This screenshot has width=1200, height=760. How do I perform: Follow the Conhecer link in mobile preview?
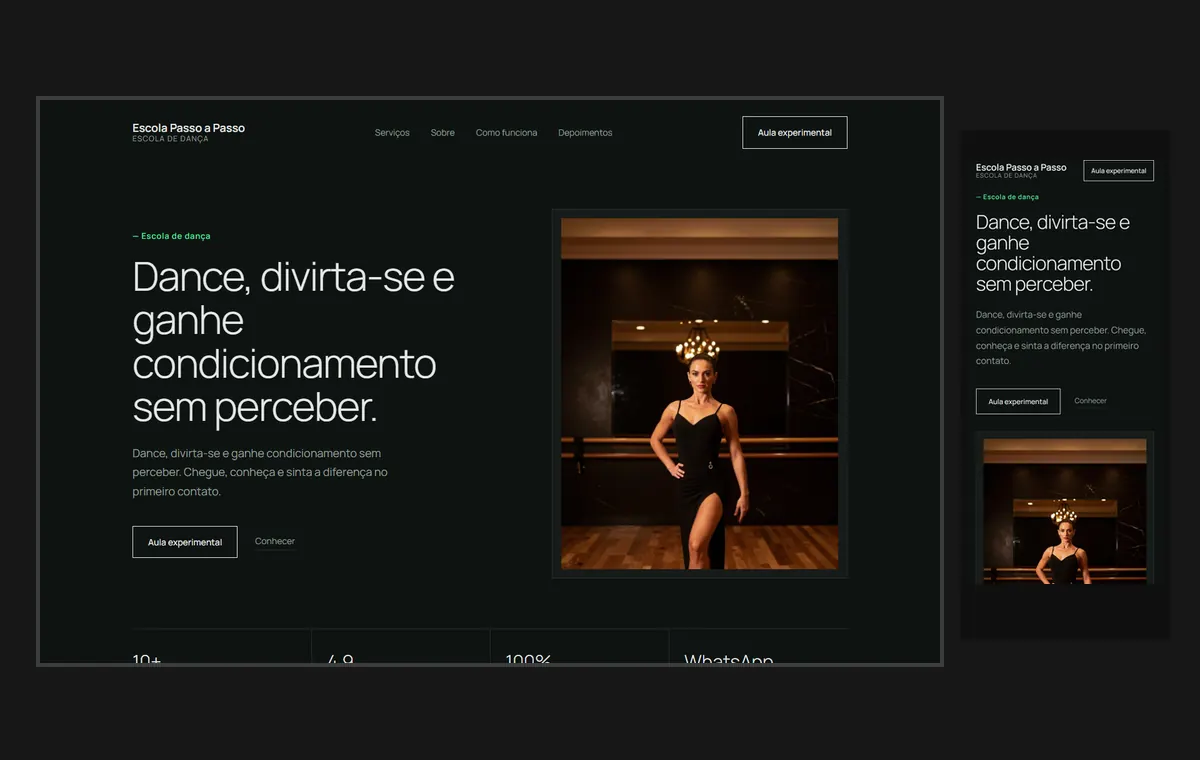(1091, 401)
